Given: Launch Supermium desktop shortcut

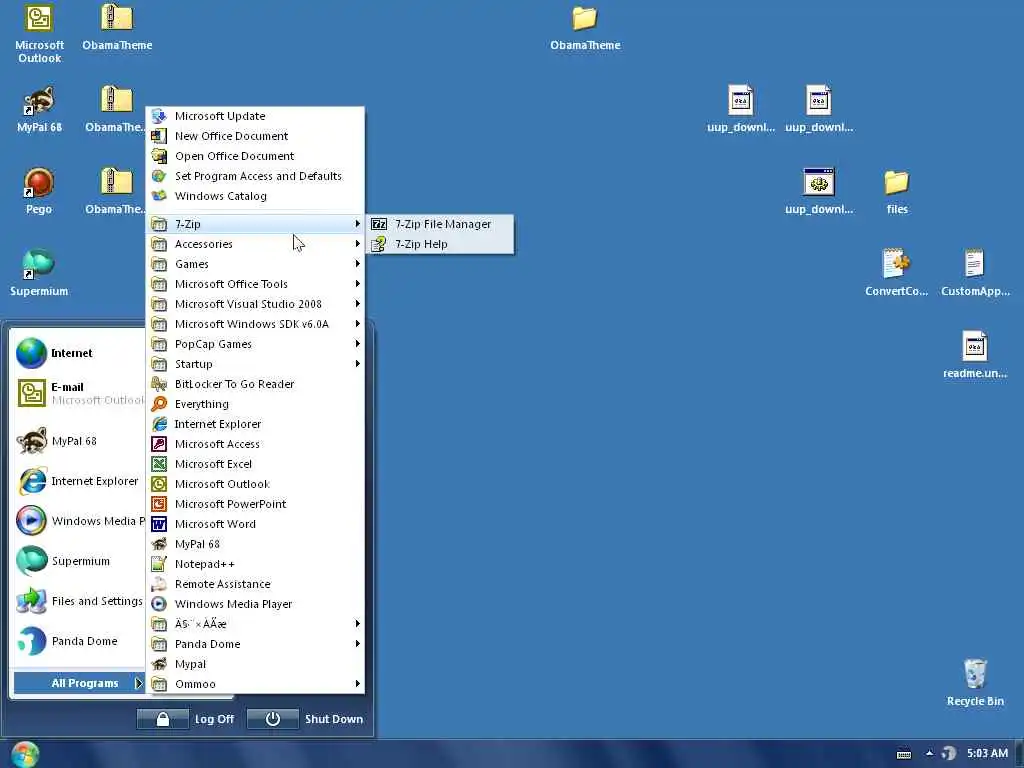Looking at the screenshot, I should pos(39,273).
